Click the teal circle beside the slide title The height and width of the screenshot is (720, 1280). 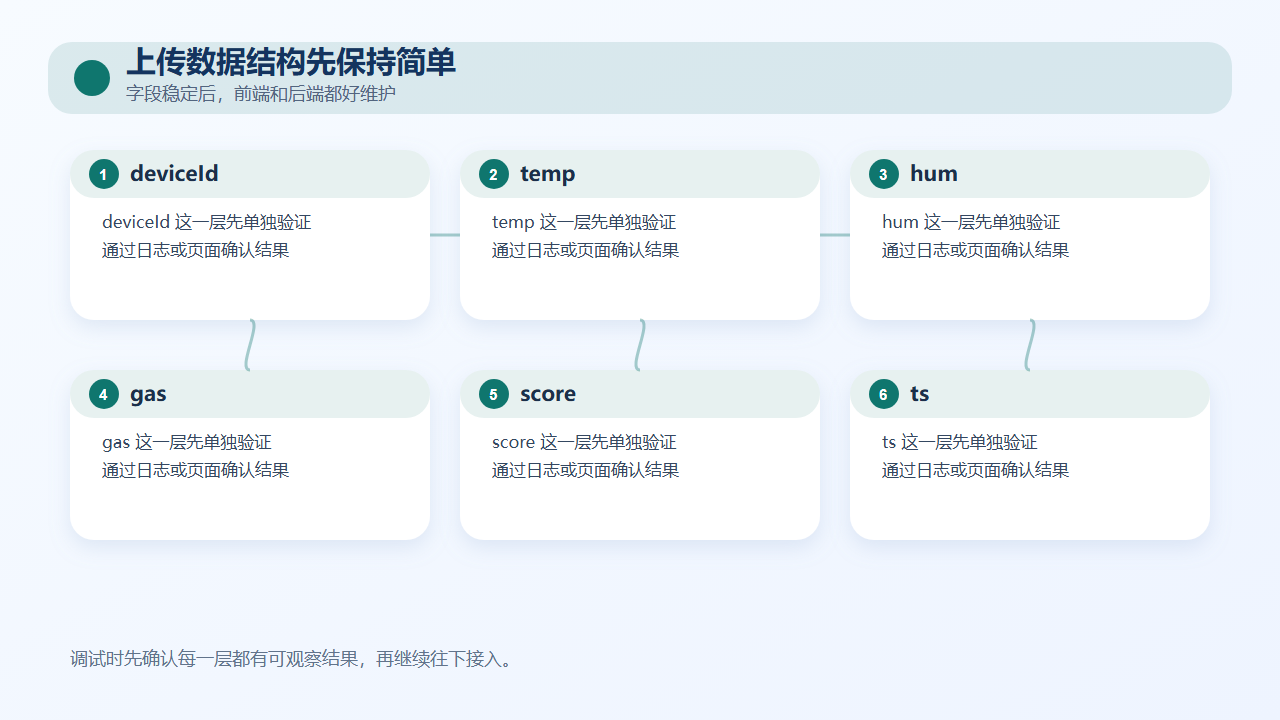[x=92, y=78]
